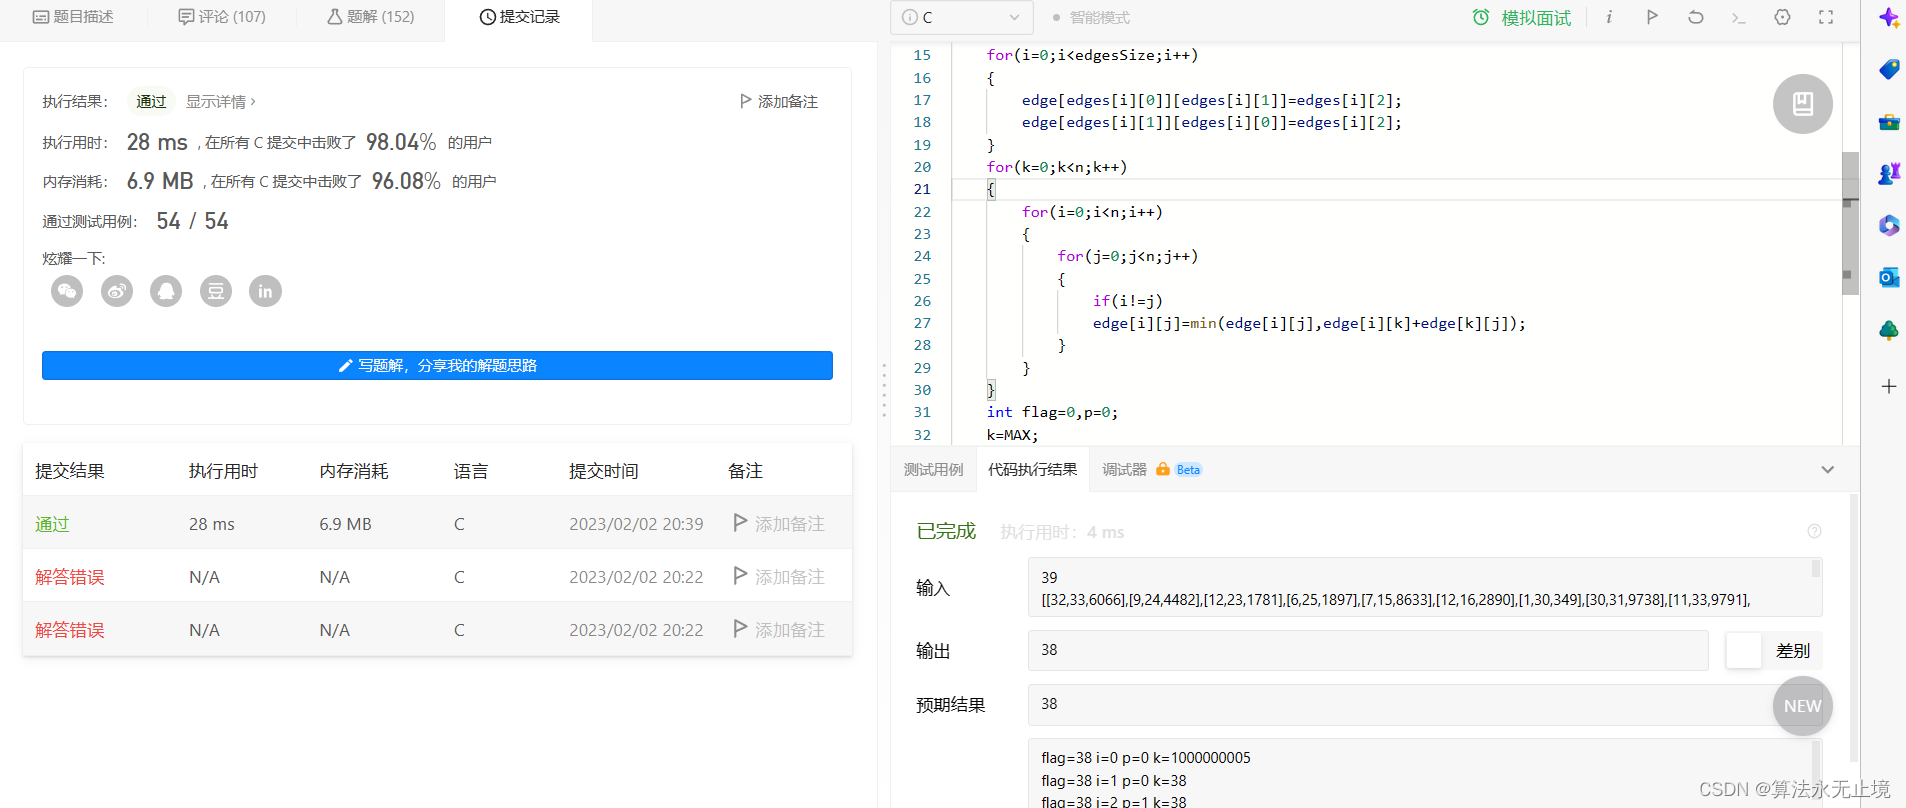Click the round NEW floating button
Image resolution: width=1906 pixels, height=808 pixels.
[x=1803, y=706]
